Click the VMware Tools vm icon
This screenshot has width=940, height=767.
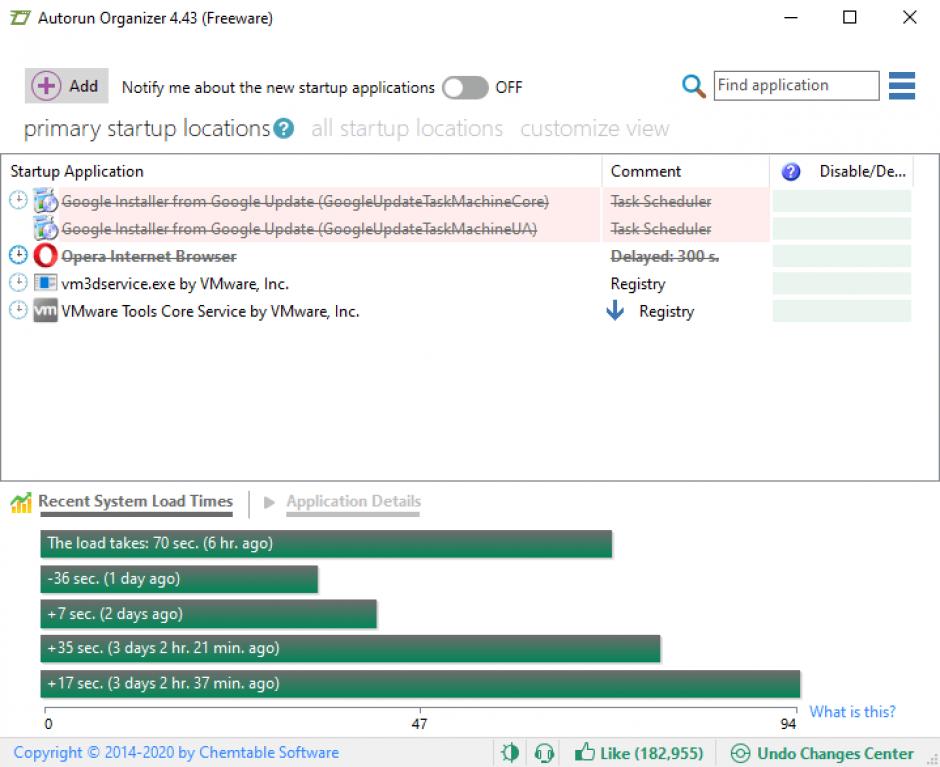click(46, 311)
